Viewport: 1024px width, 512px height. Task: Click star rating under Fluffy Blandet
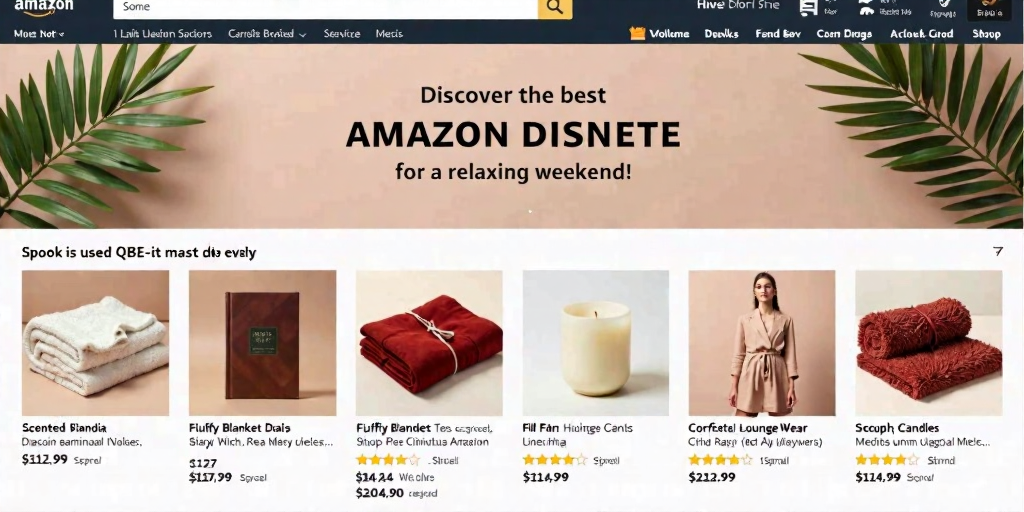pyautogui.click(x=388, y=460)
